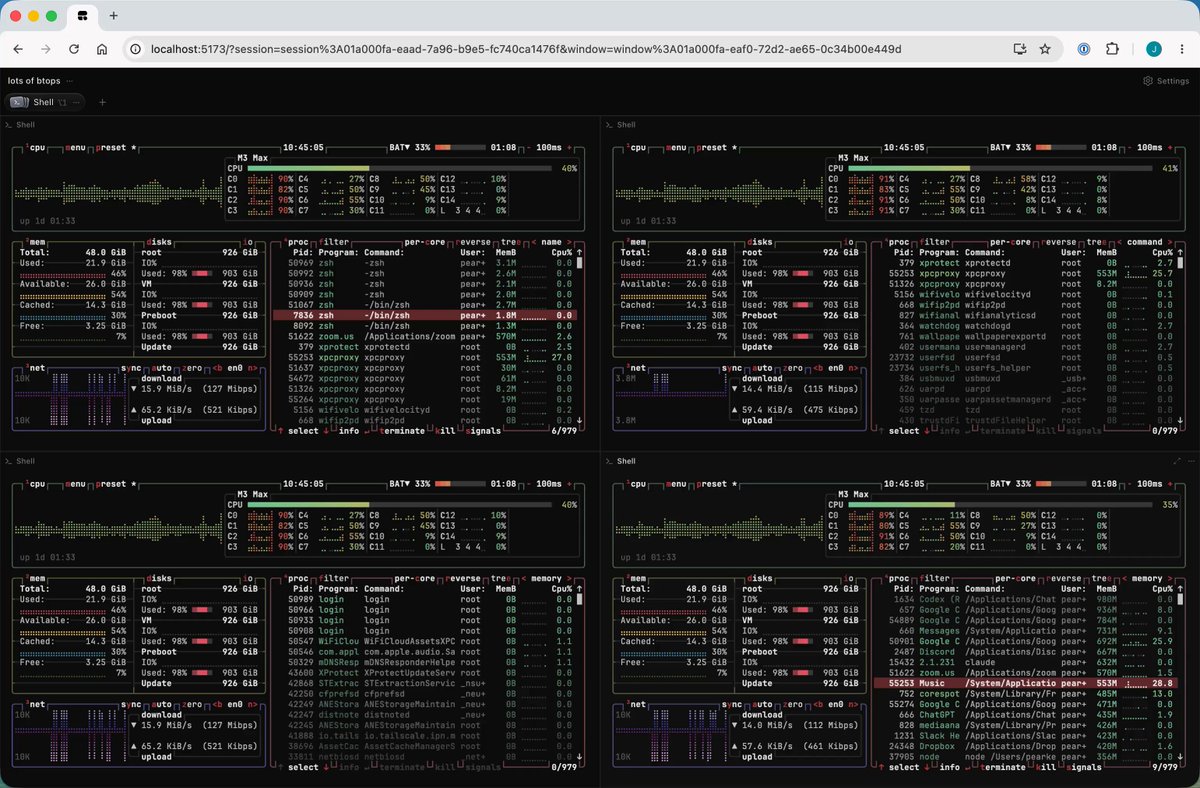Open the Extensions puzzle icon
Screen dimensions: 1200x788
tap(1112, 48)
